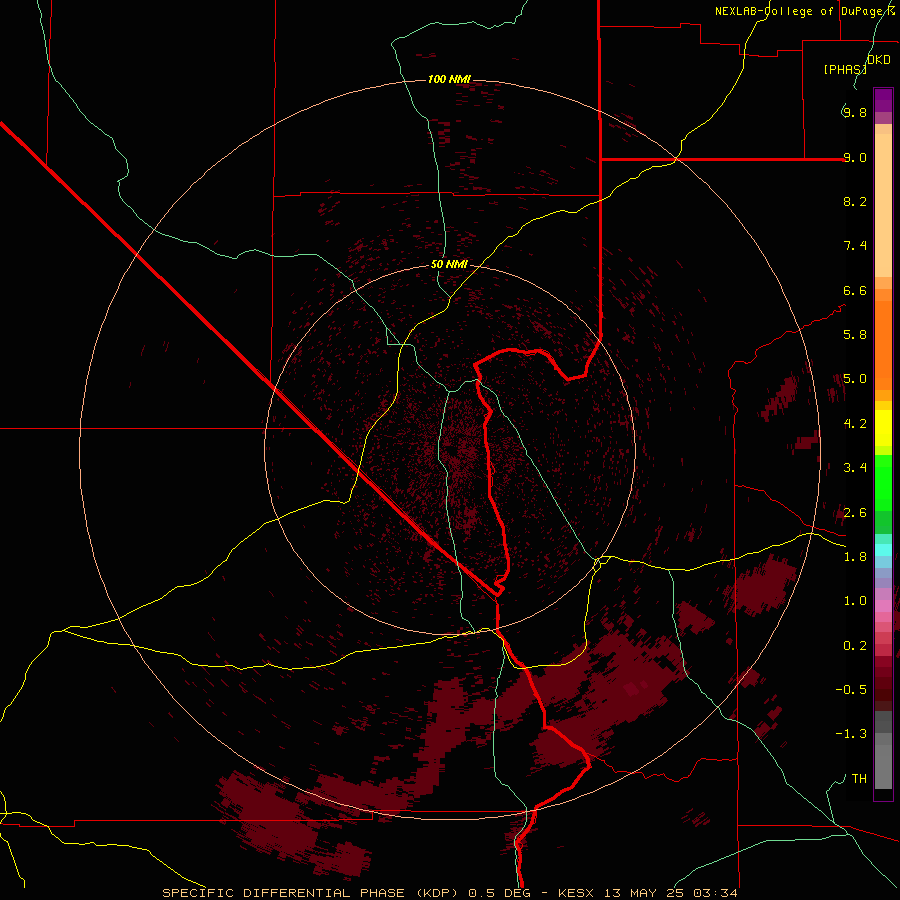Click the 1.0 legend value
900x900 pixels.
[855, 601]
